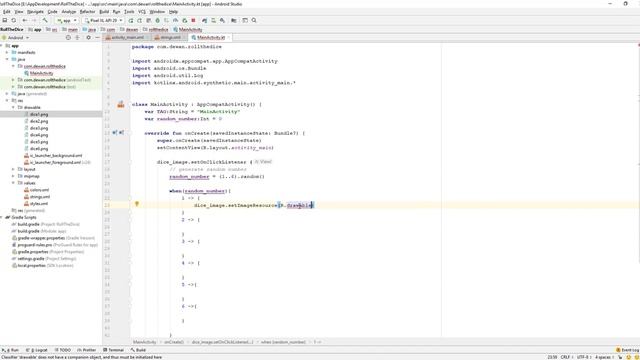The image size is (640, 360).
Task: Click the lightbulb quick-fix icon in gutter
Action: pyautogui.click(x=137, y=204)
